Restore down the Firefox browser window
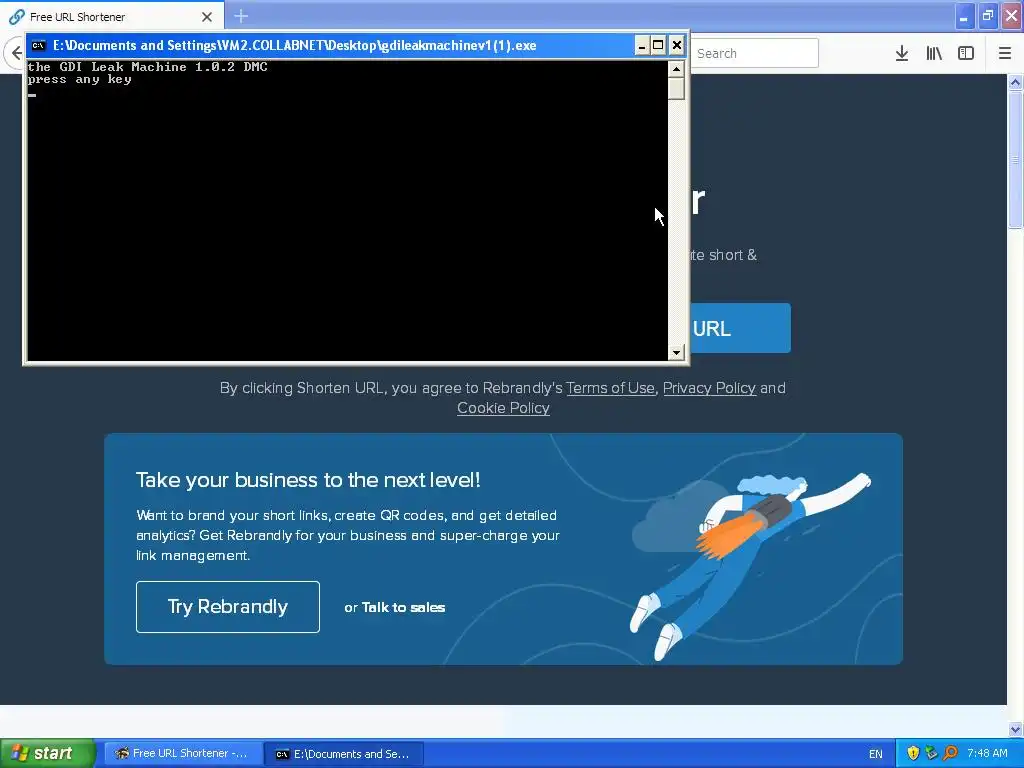 pyautogui.click(x=988, y=16)
